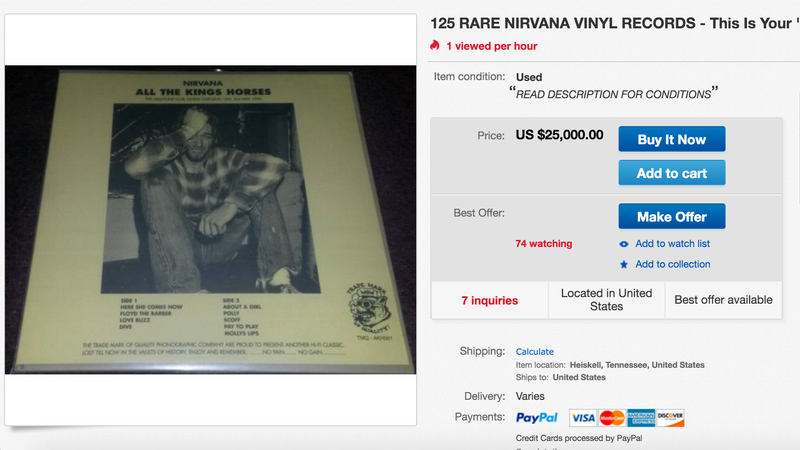This screenshot has width=800, height=450.
Task: Click the Discover card icon
Action: point(670,418)
